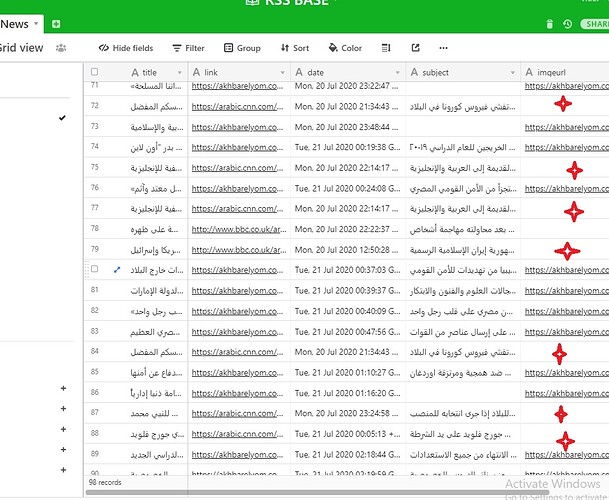Open the Color options
Image resolution: width=609 pixels, height=500 pixels.
coord(345,48)
